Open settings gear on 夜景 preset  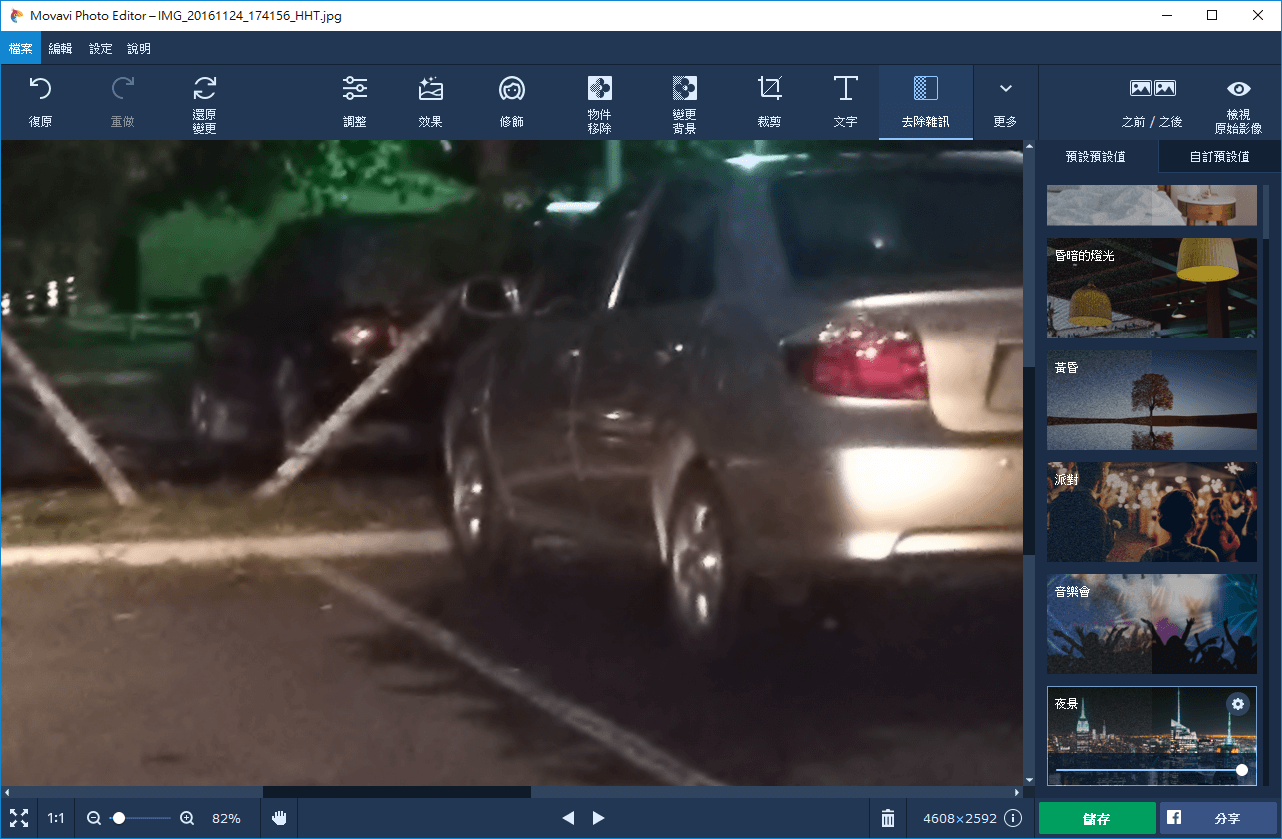[x=1238, y=704]
